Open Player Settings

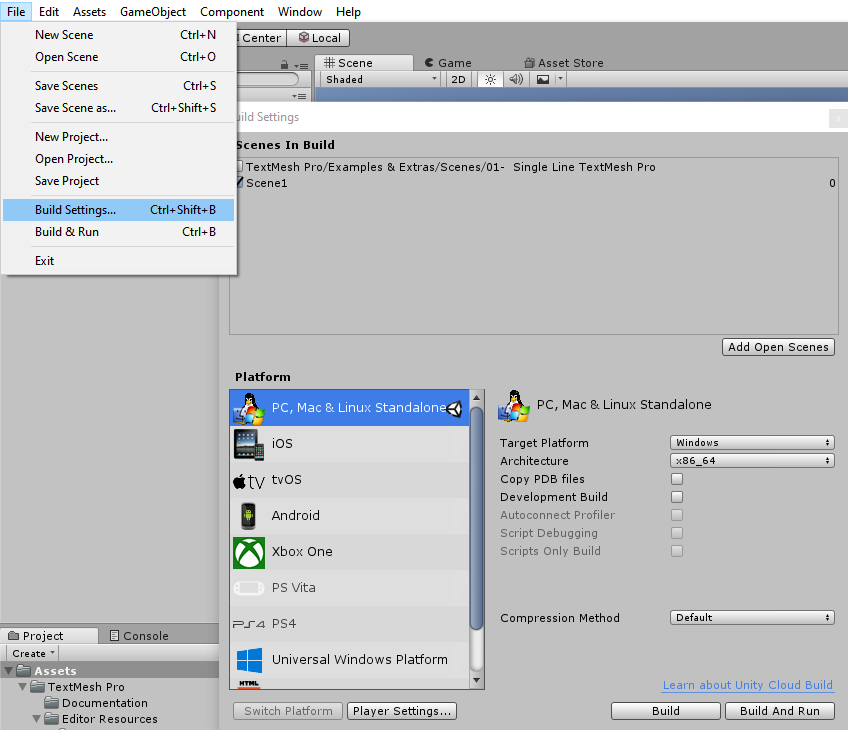(402, 711)
